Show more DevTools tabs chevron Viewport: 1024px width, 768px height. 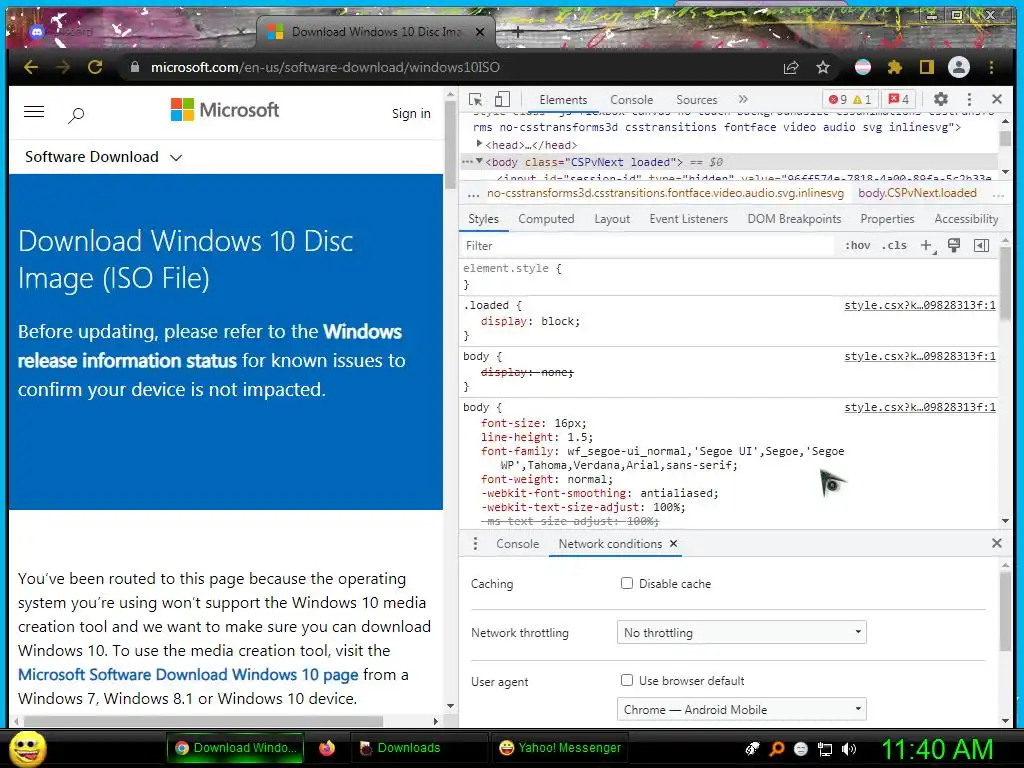point(743,99)
